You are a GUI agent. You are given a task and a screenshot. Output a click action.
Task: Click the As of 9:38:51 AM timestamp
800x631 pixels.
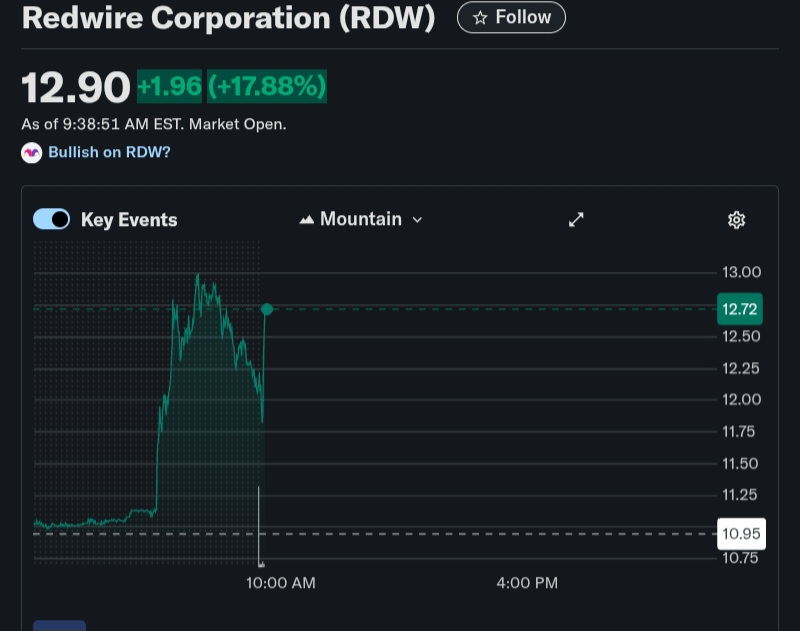click(x=154, y=124)
